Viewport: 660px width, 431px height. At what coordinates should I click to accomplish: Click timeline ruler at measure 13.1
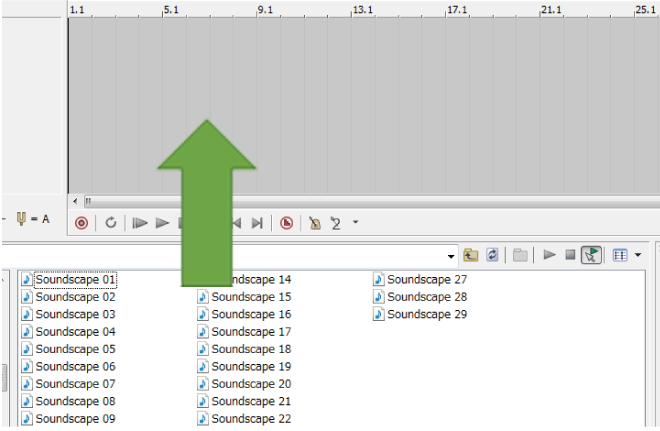click(362, 10)
